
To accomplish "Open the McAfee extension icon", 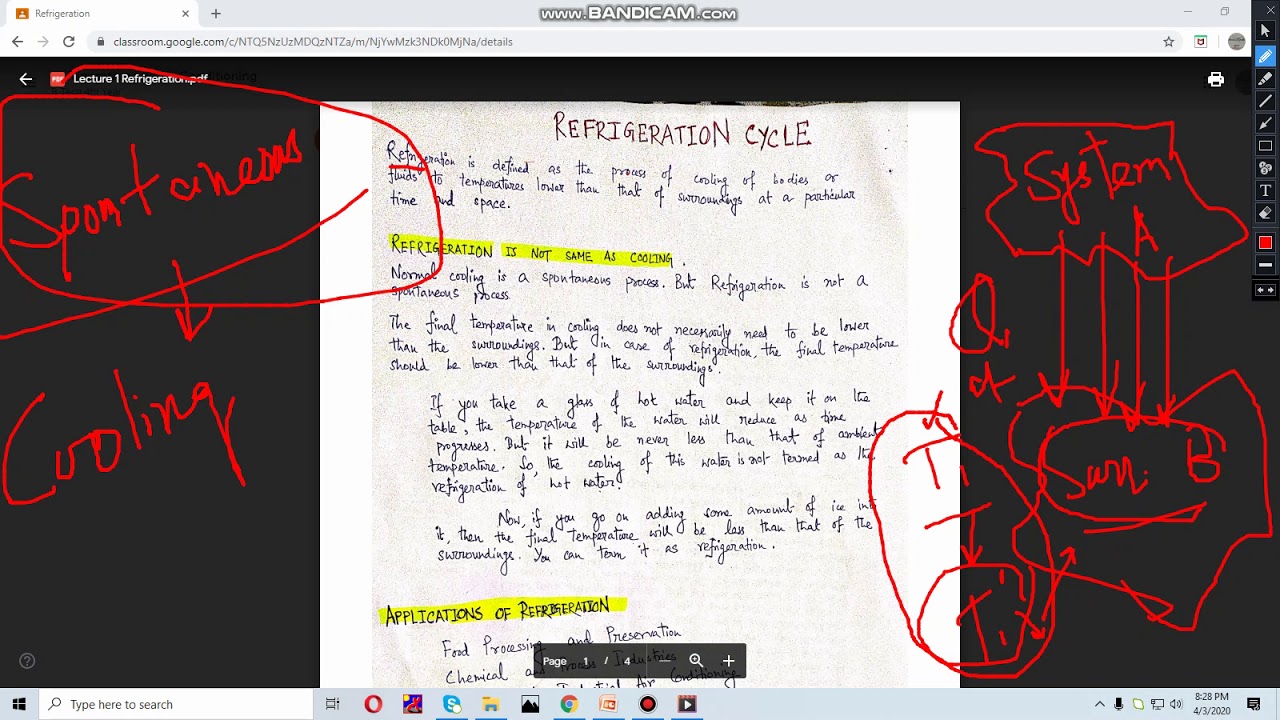I will [1201, 41].
